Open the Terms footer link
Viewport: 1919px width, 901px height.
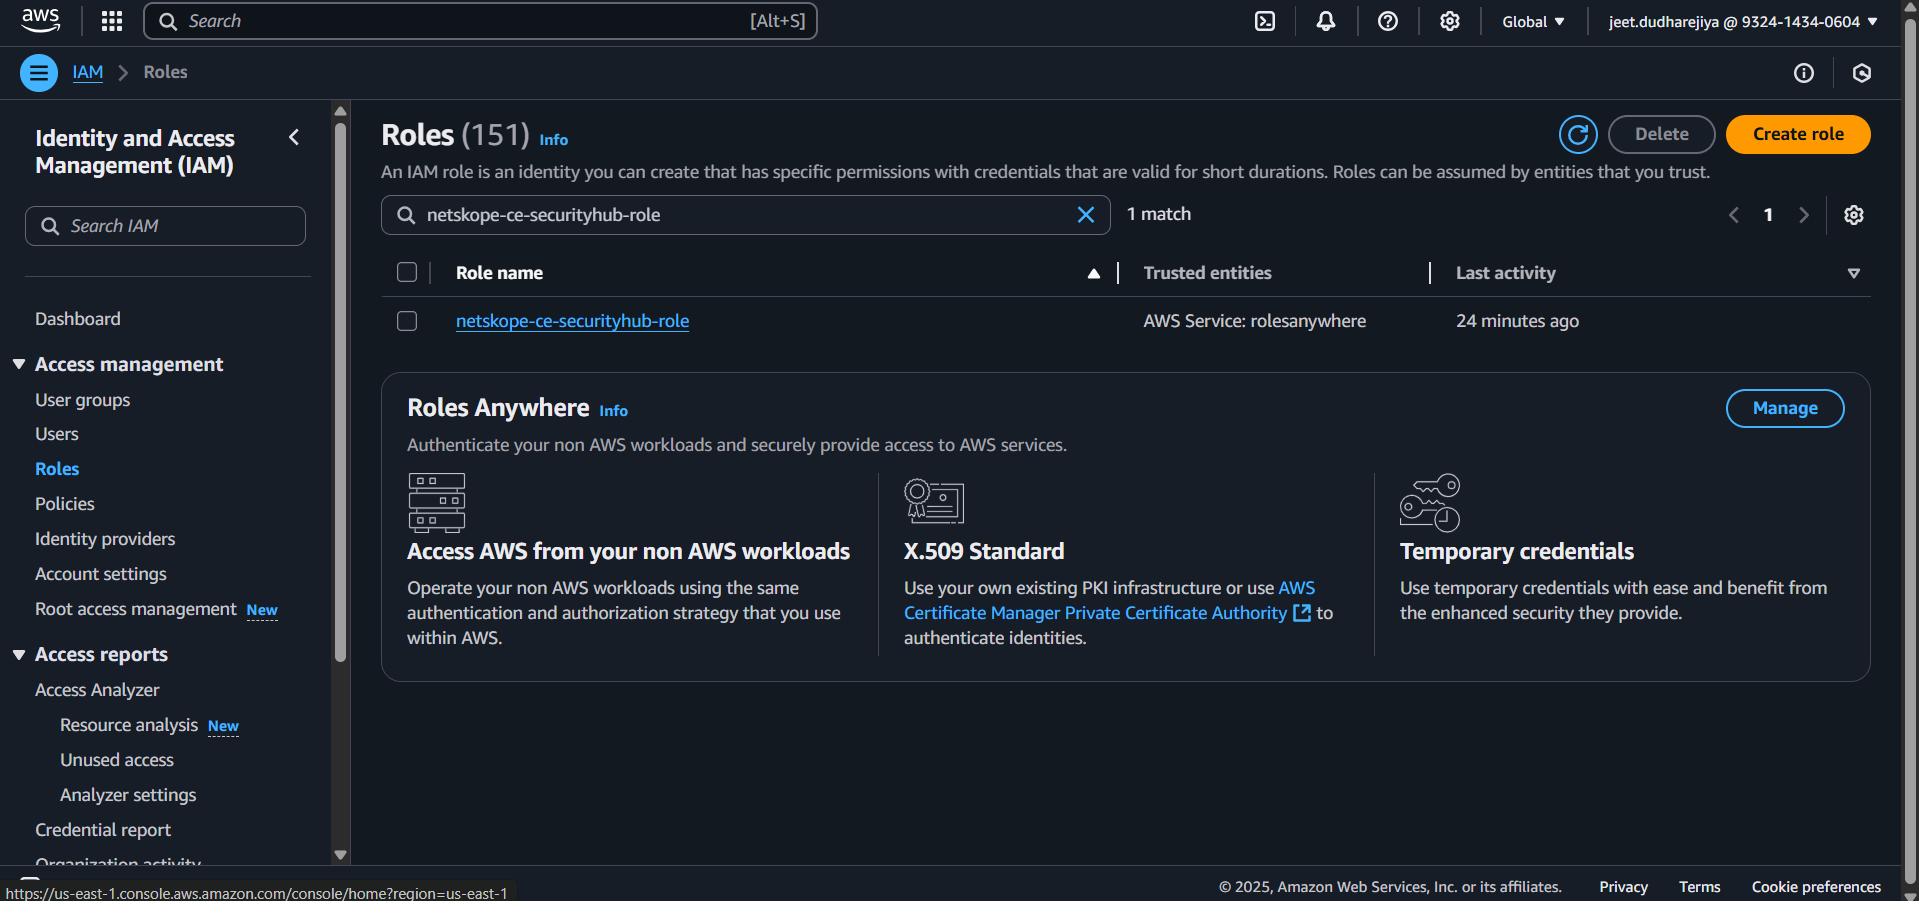point(1700,887)
